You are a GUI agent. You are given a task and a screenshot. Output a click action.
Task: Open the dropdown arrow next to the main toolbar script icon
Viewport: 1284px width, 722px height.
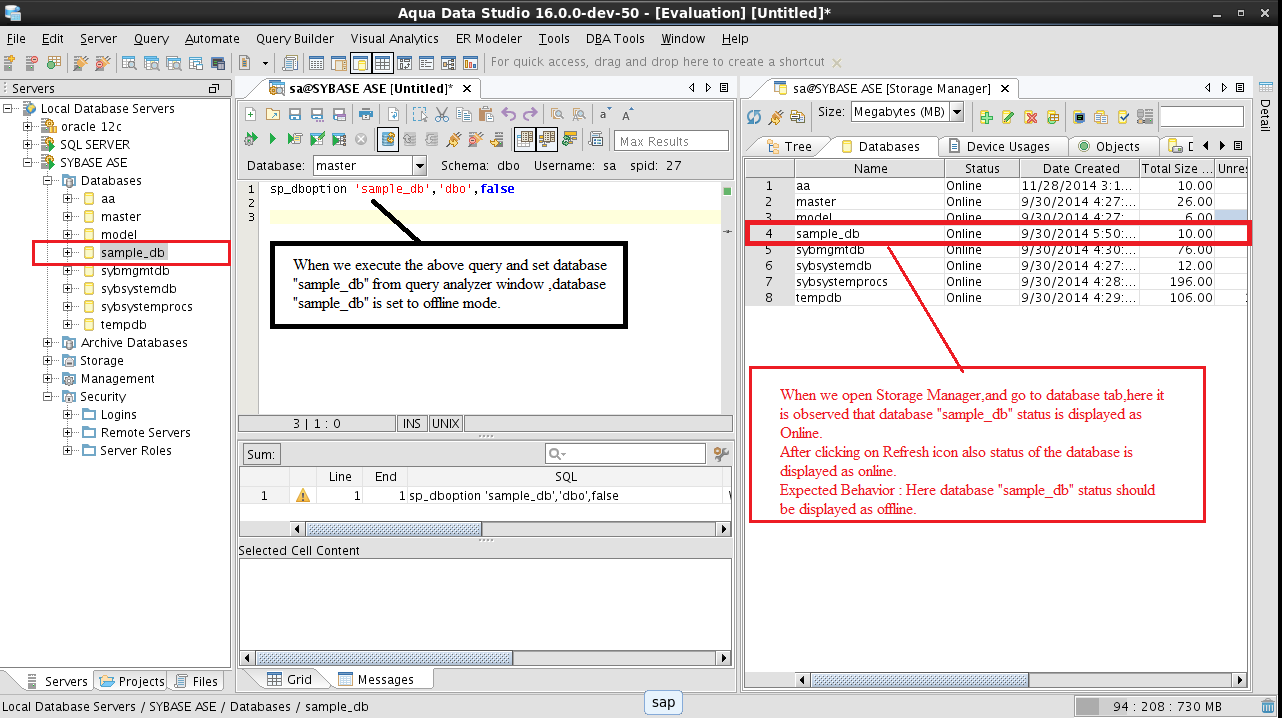(264, 62)
